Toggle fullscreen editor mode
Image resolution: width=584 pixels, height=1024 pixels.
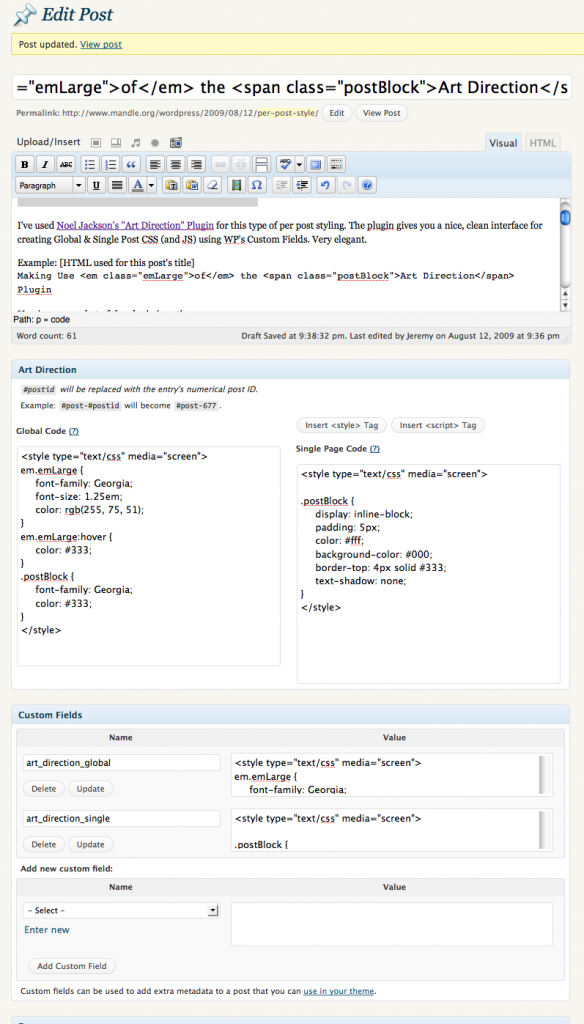point(316,164)
